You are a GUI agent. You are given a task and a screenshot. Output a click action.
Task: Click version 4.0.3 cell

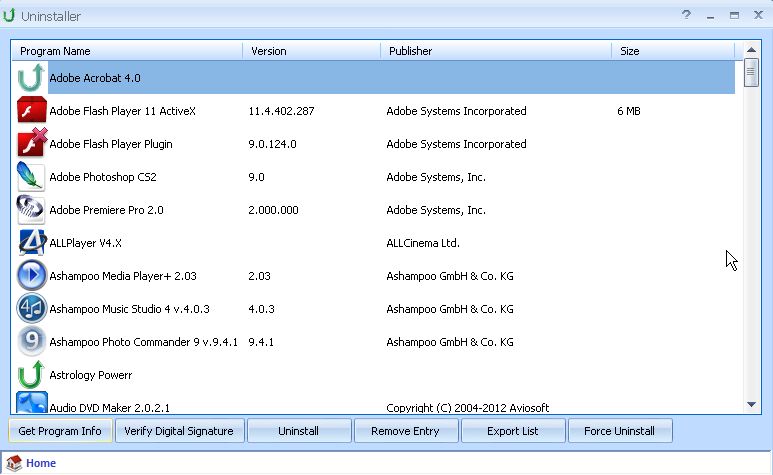(261, 309)
